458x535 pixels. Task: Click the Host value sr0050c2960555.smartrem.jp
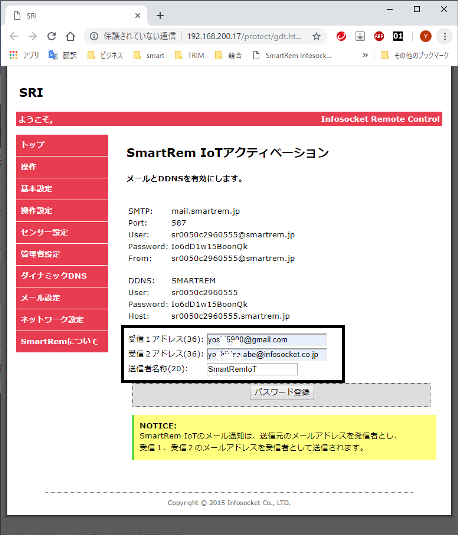pyautogui.click(x=230, y=316)
